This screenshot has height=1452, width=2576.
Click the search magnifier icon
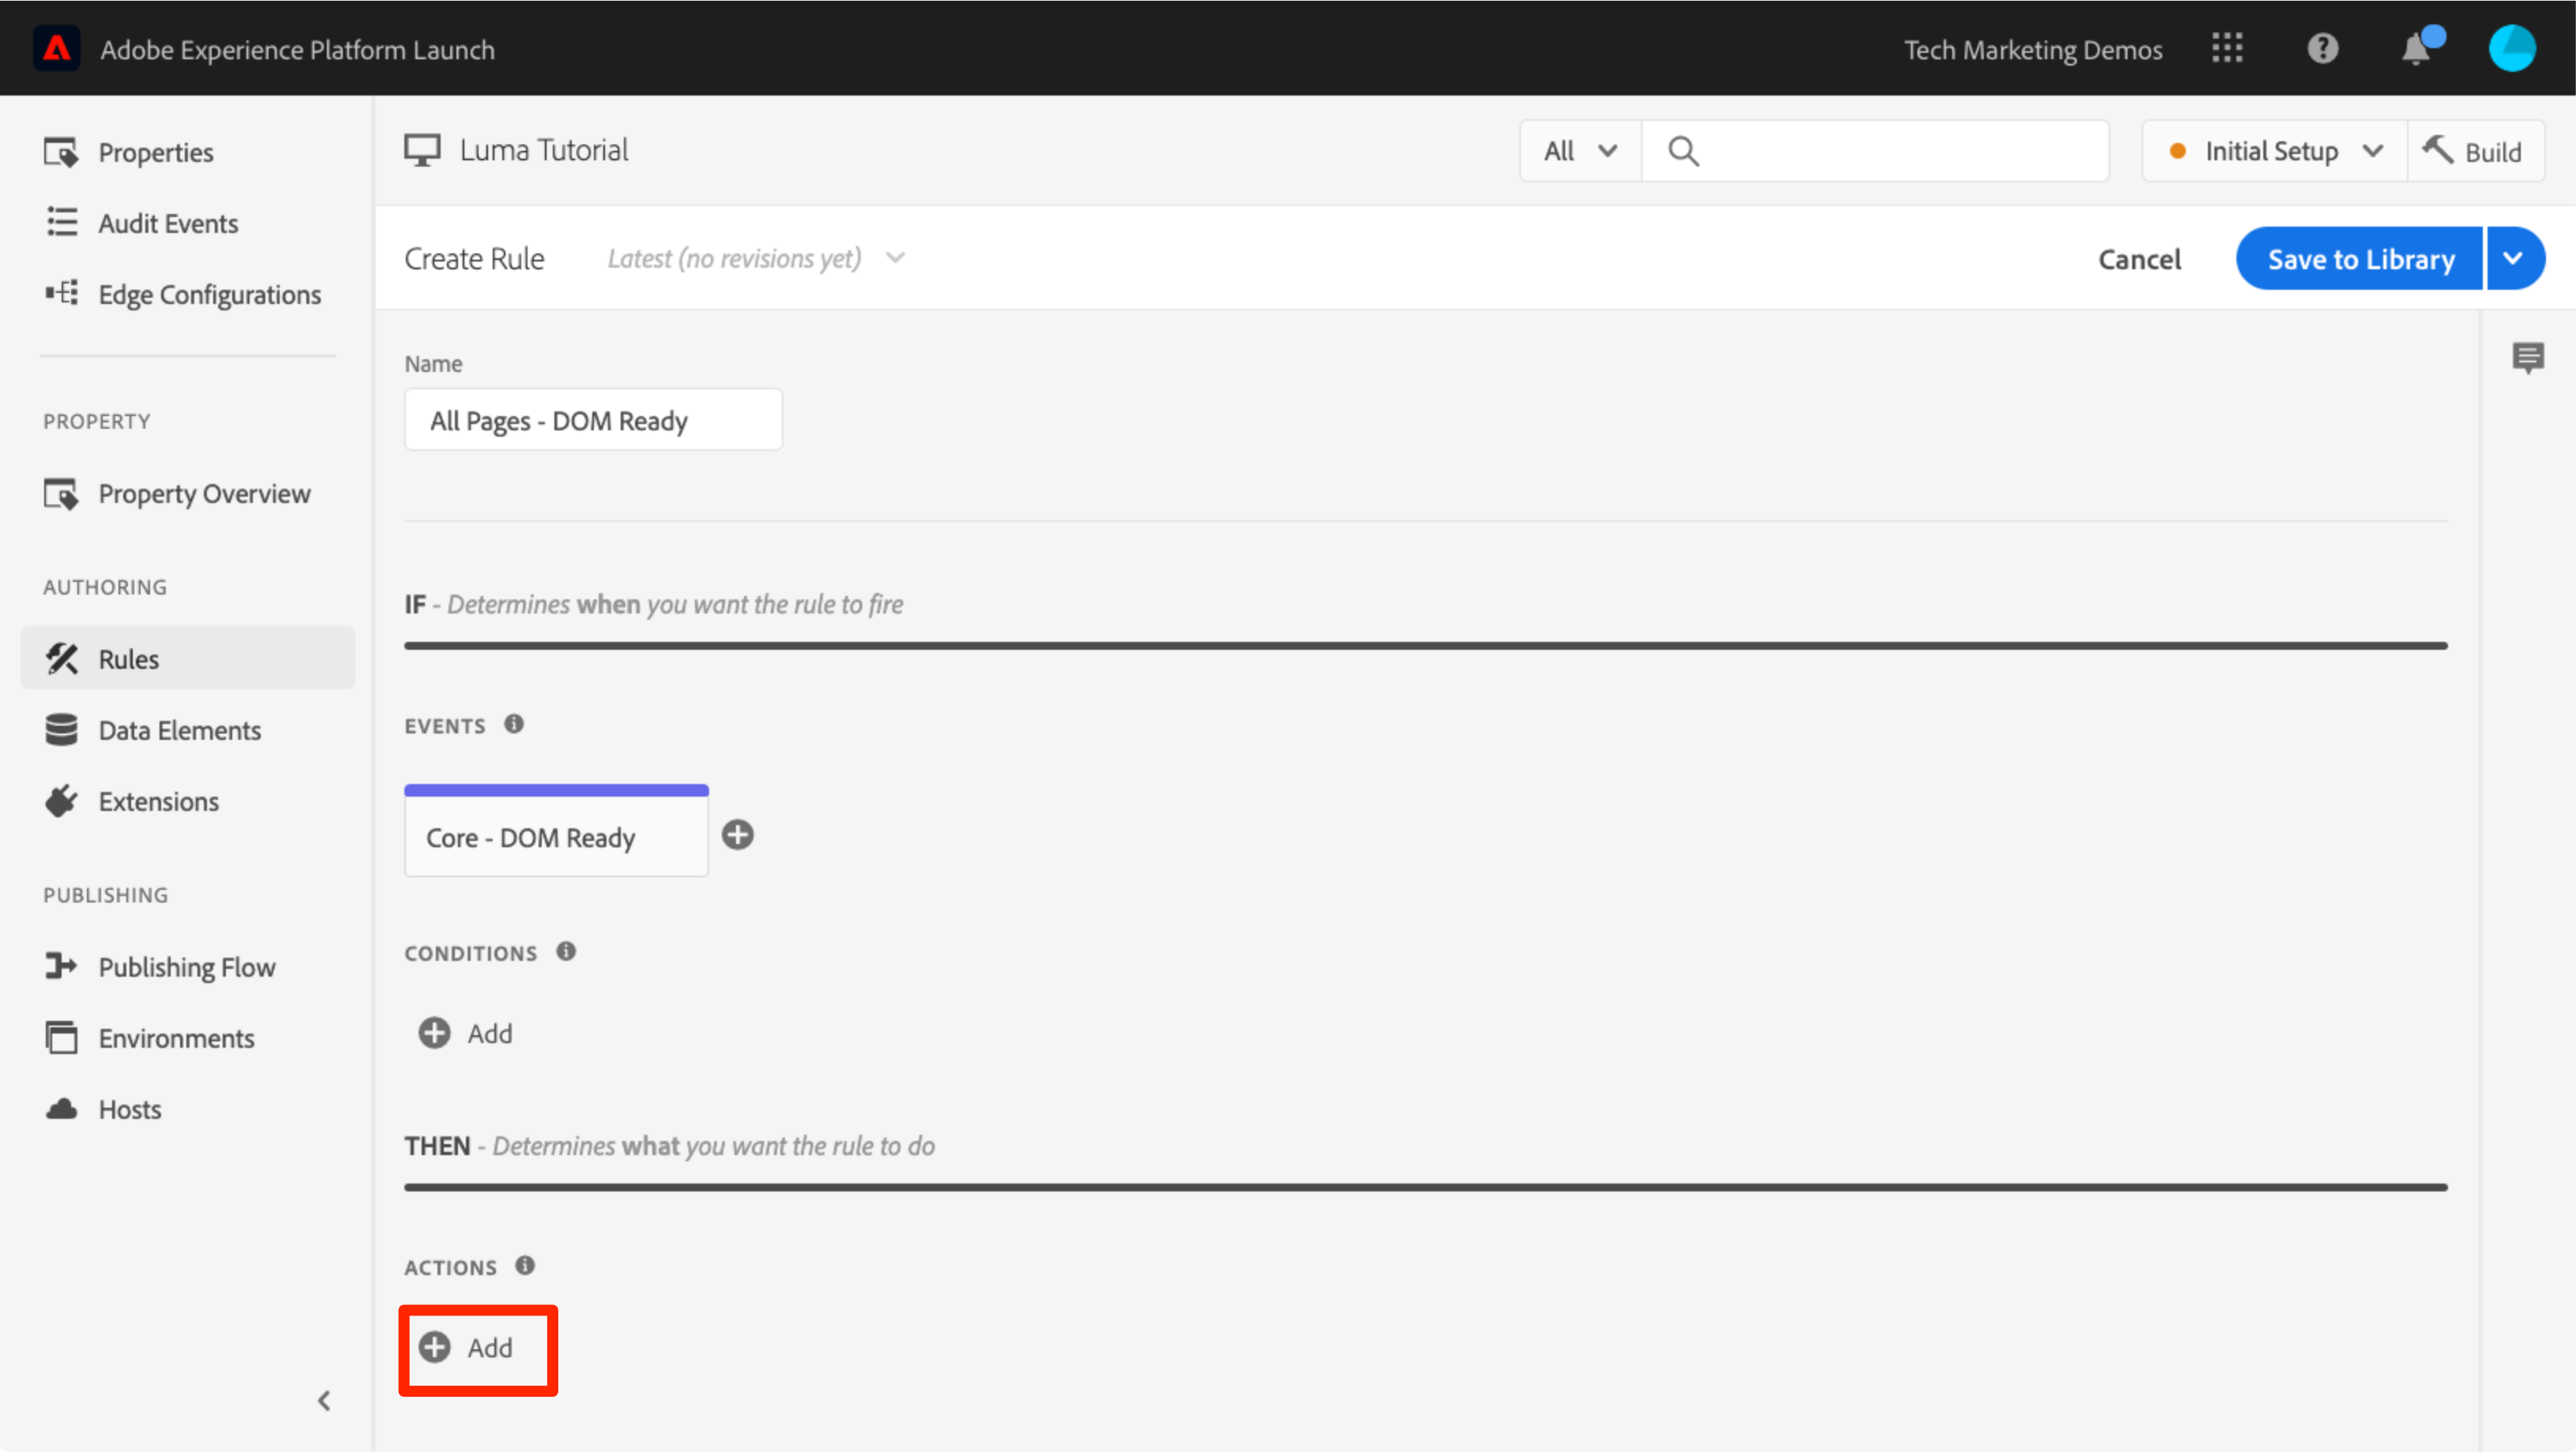tap(1683, 151)
